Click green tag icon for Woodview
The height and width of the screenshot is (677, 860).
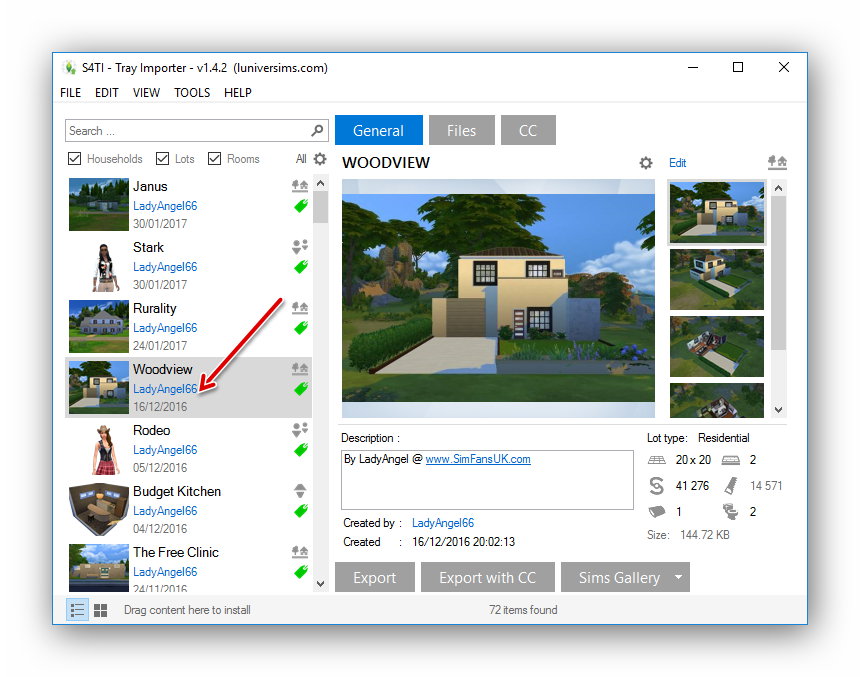[301, 389]
